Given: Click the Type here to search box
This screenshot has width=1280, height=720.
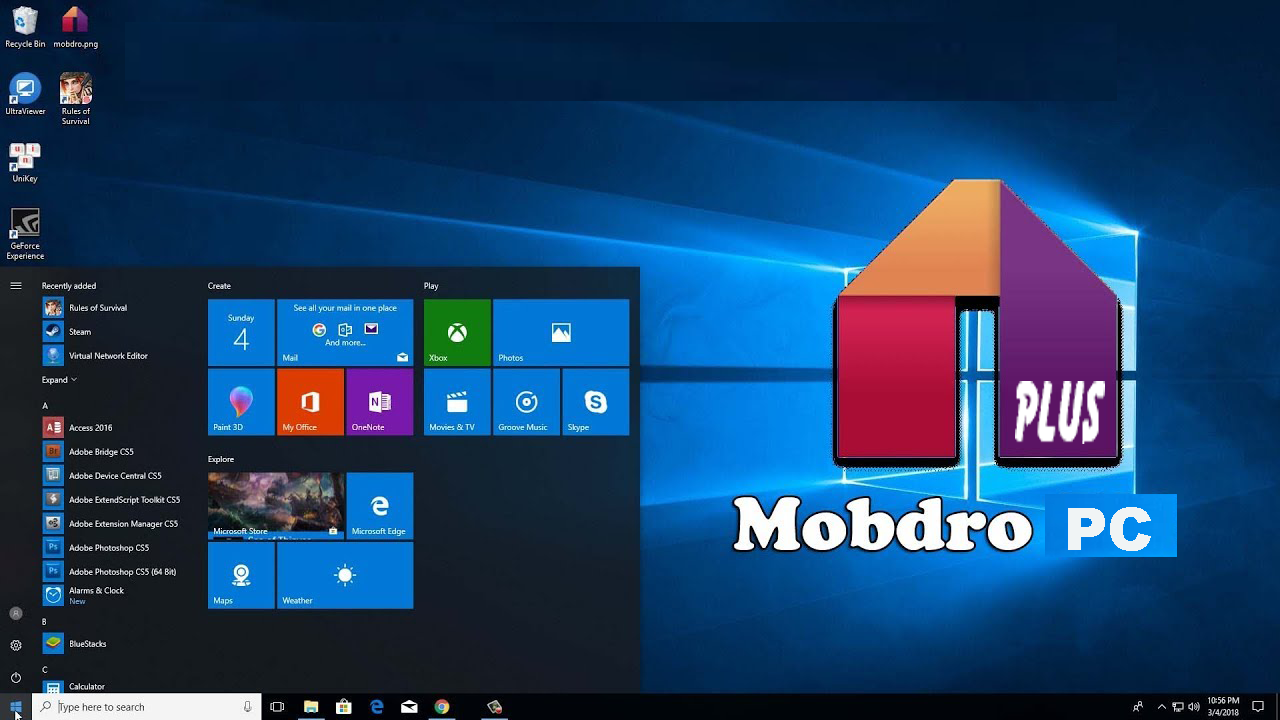Looking at the screenshot, I should click(x=147, y=707).
